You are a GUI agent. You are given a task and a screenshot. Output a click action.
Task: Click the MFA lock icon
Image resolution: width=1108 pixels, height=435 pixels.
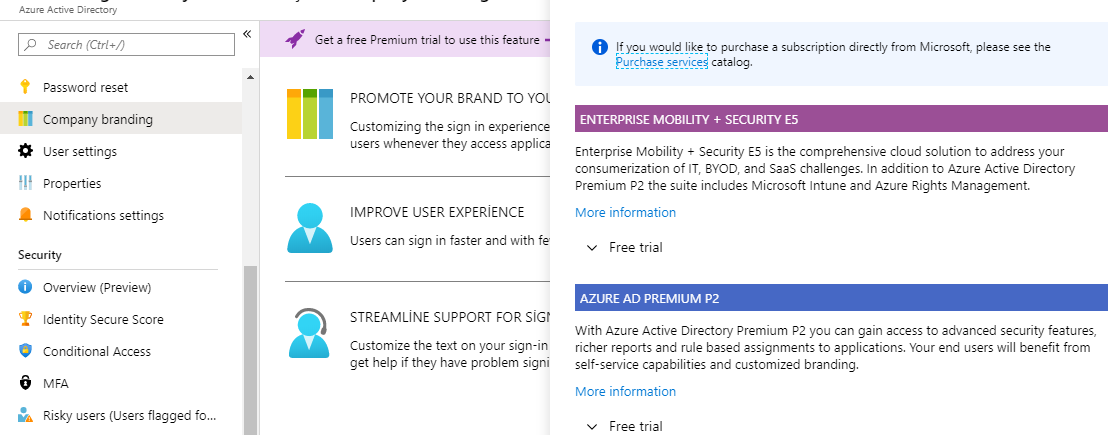(25, 383)
